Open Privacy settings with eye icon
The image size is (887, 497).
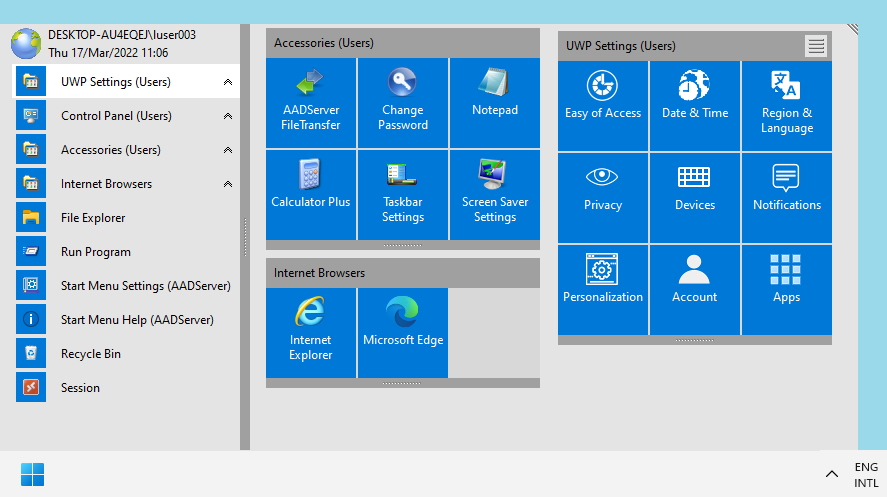click(x=603, y=198)
